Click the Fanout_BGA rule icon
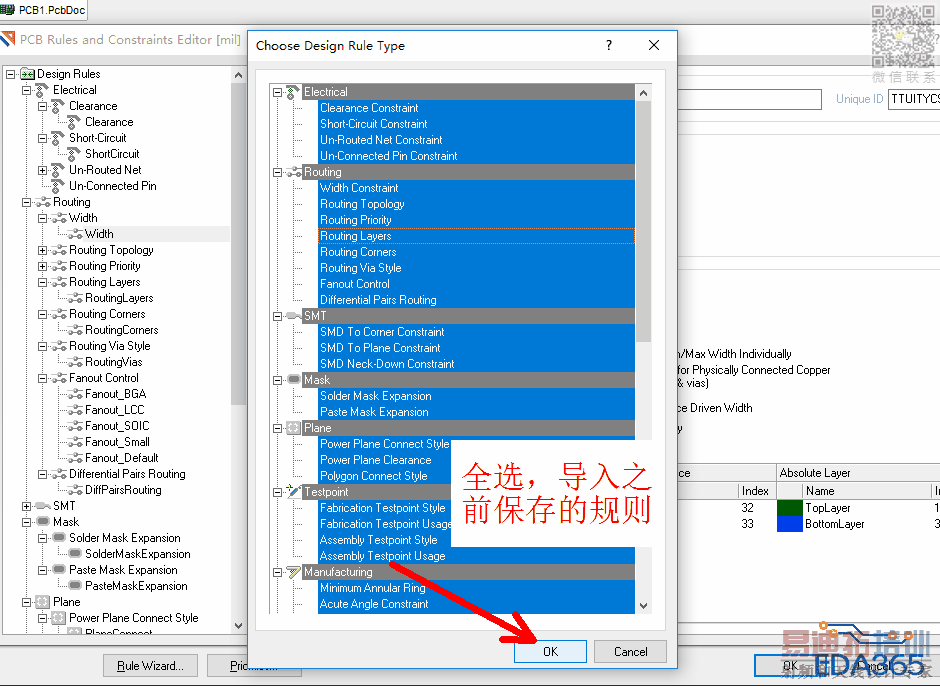This screenshot has height=686, width=940. (76, 394)
